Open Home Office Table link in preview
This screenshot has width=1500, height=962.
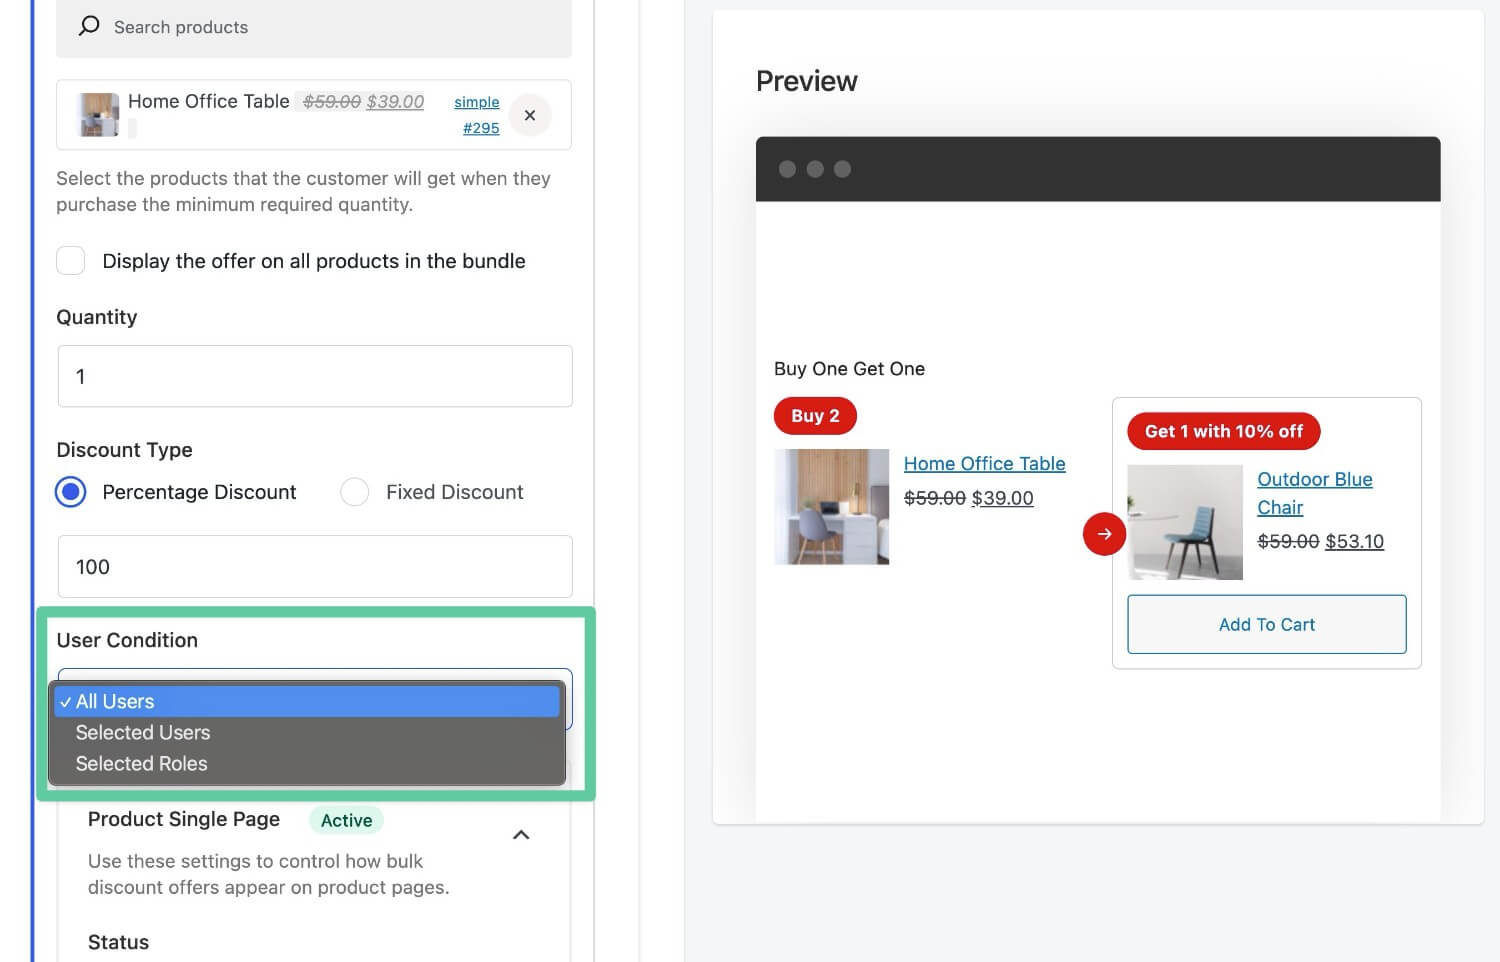click(984, 463)
